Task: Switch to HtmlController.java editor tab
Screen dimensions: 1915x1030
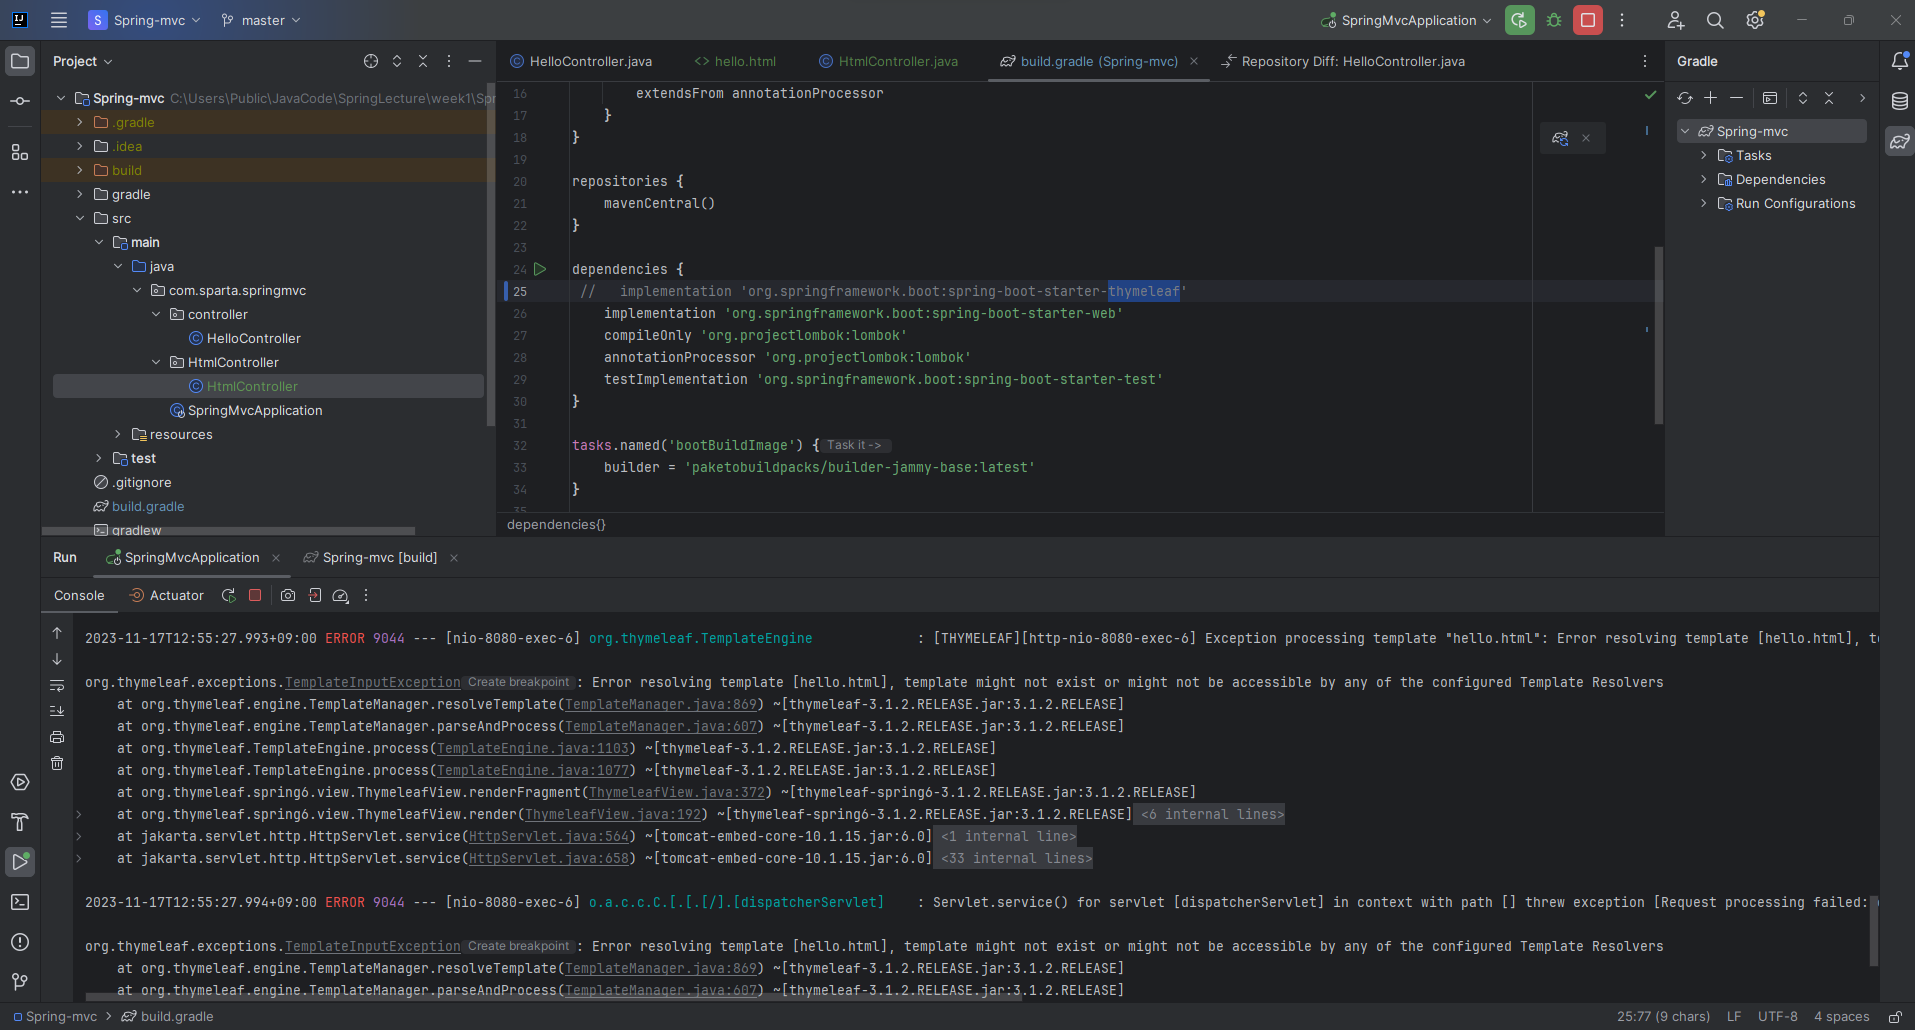Action: pyautogui.click(x=888, y=61)
